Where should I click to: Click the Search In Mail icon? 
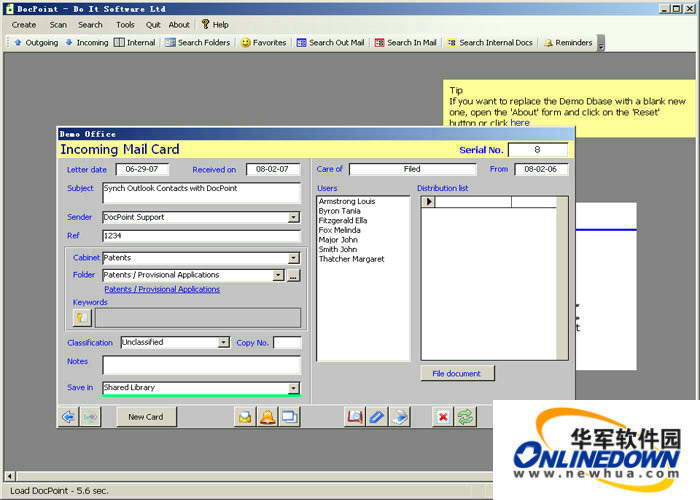379,42
